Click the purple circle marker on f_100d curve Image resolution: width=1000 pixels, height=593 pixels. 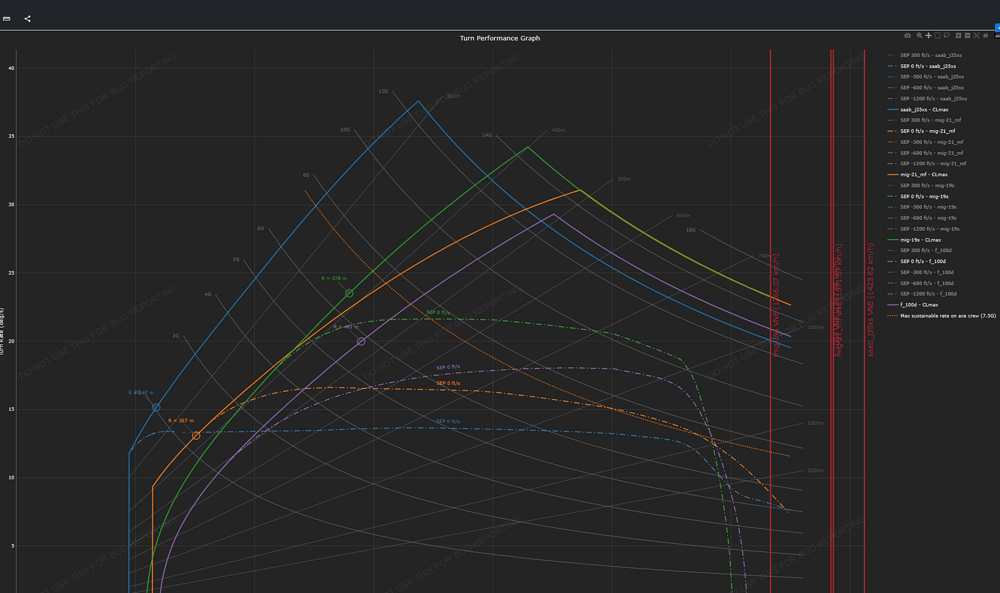[361, 342]
